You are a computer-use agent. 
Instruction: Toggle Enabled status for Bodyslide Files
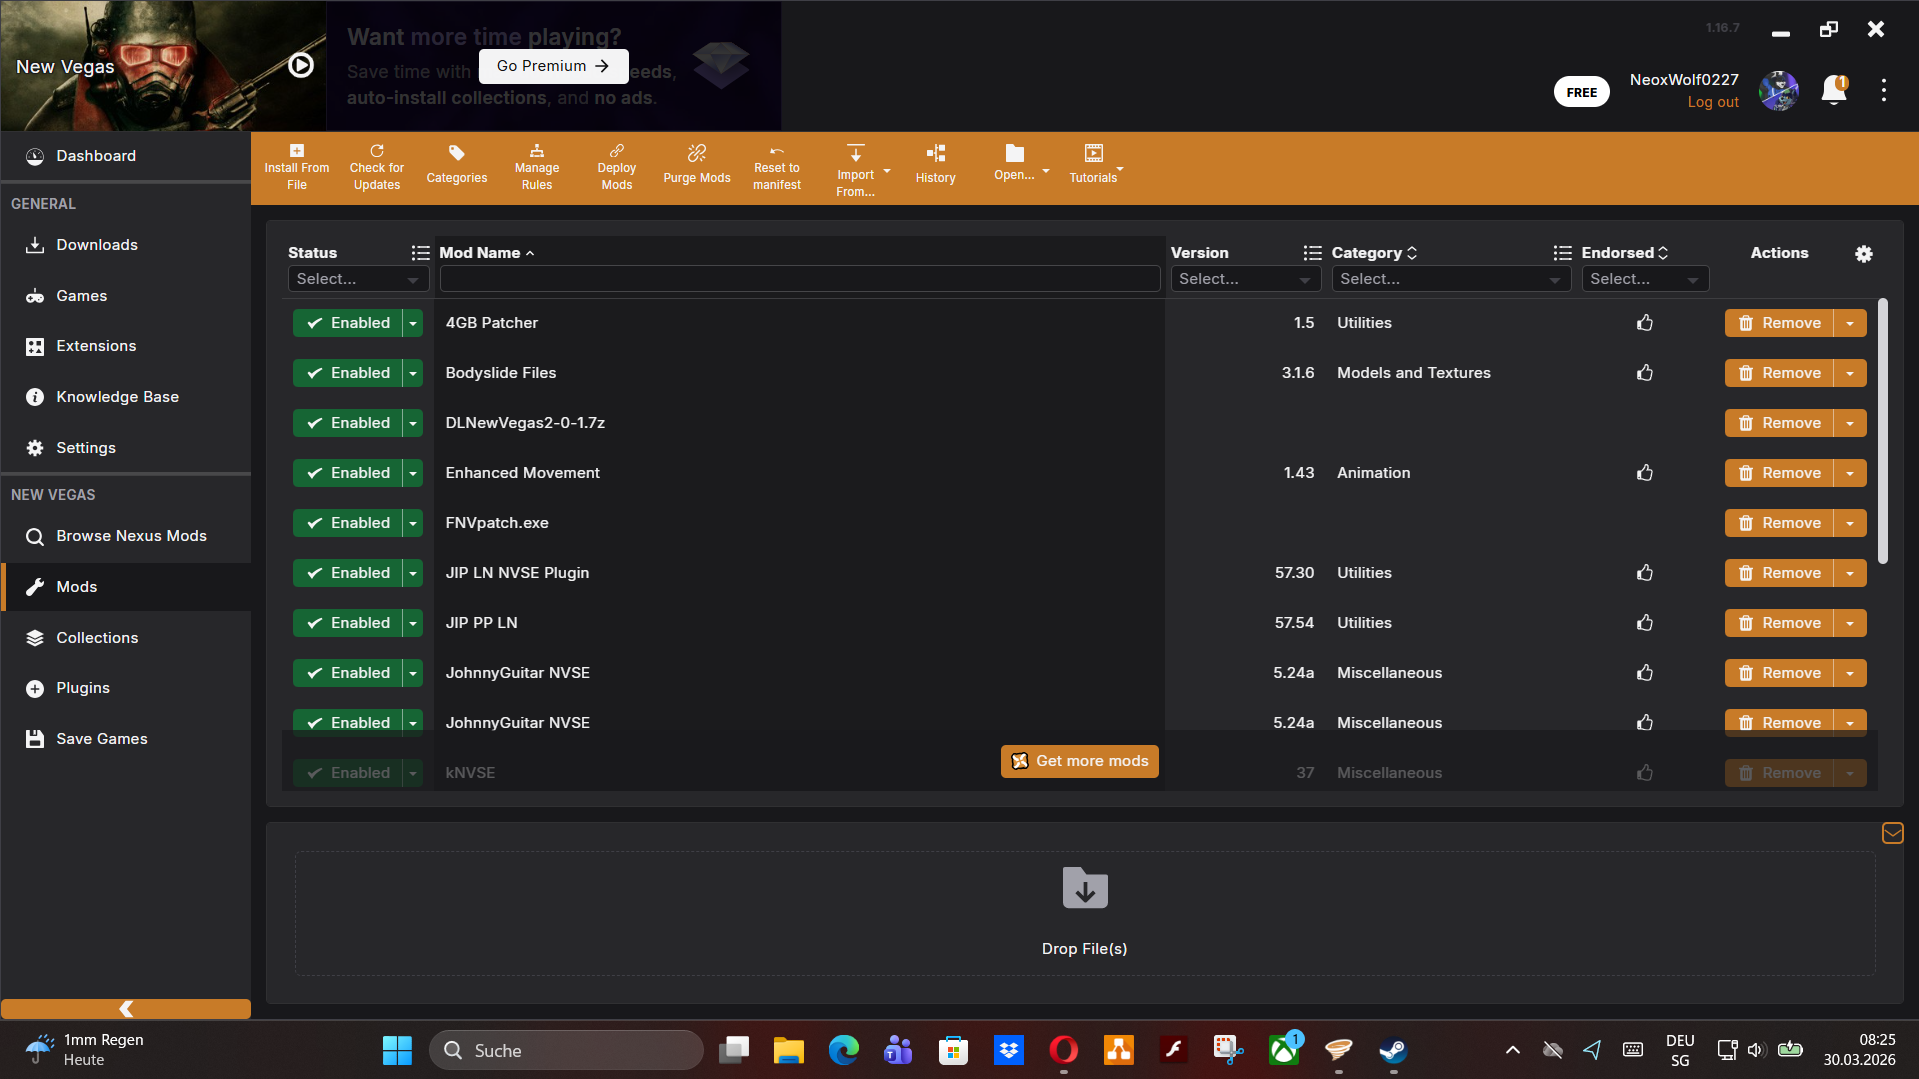[347, 373]
